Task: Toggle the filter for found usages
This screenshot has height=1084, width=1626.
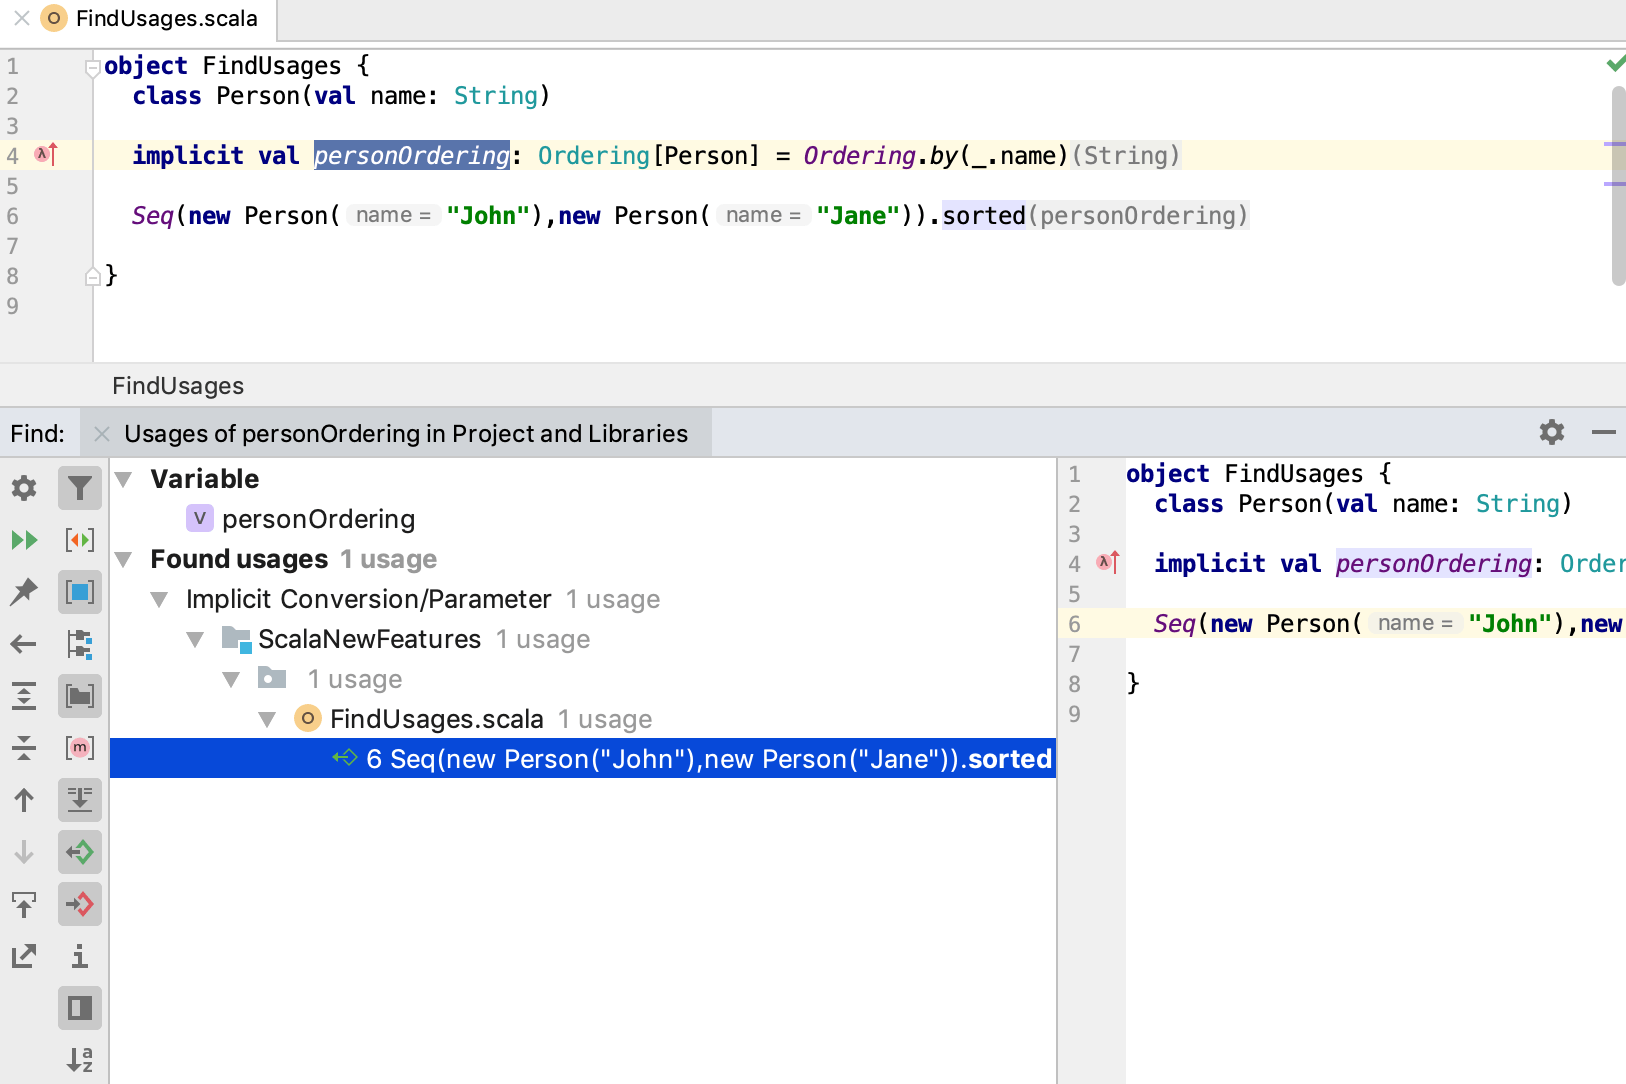Action: 80,488
